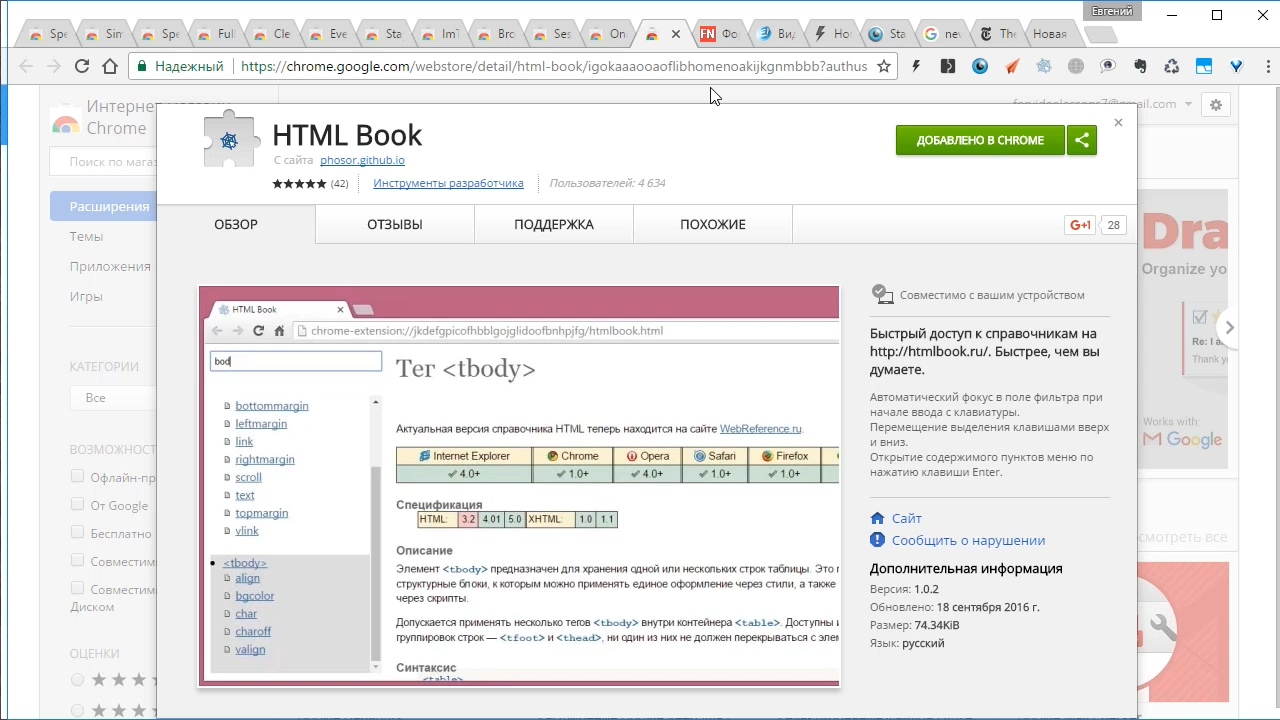The image size is (1280, 720).
Task: Open the blue circular extension icon in the toolbar
Action: tap(980, 66)
